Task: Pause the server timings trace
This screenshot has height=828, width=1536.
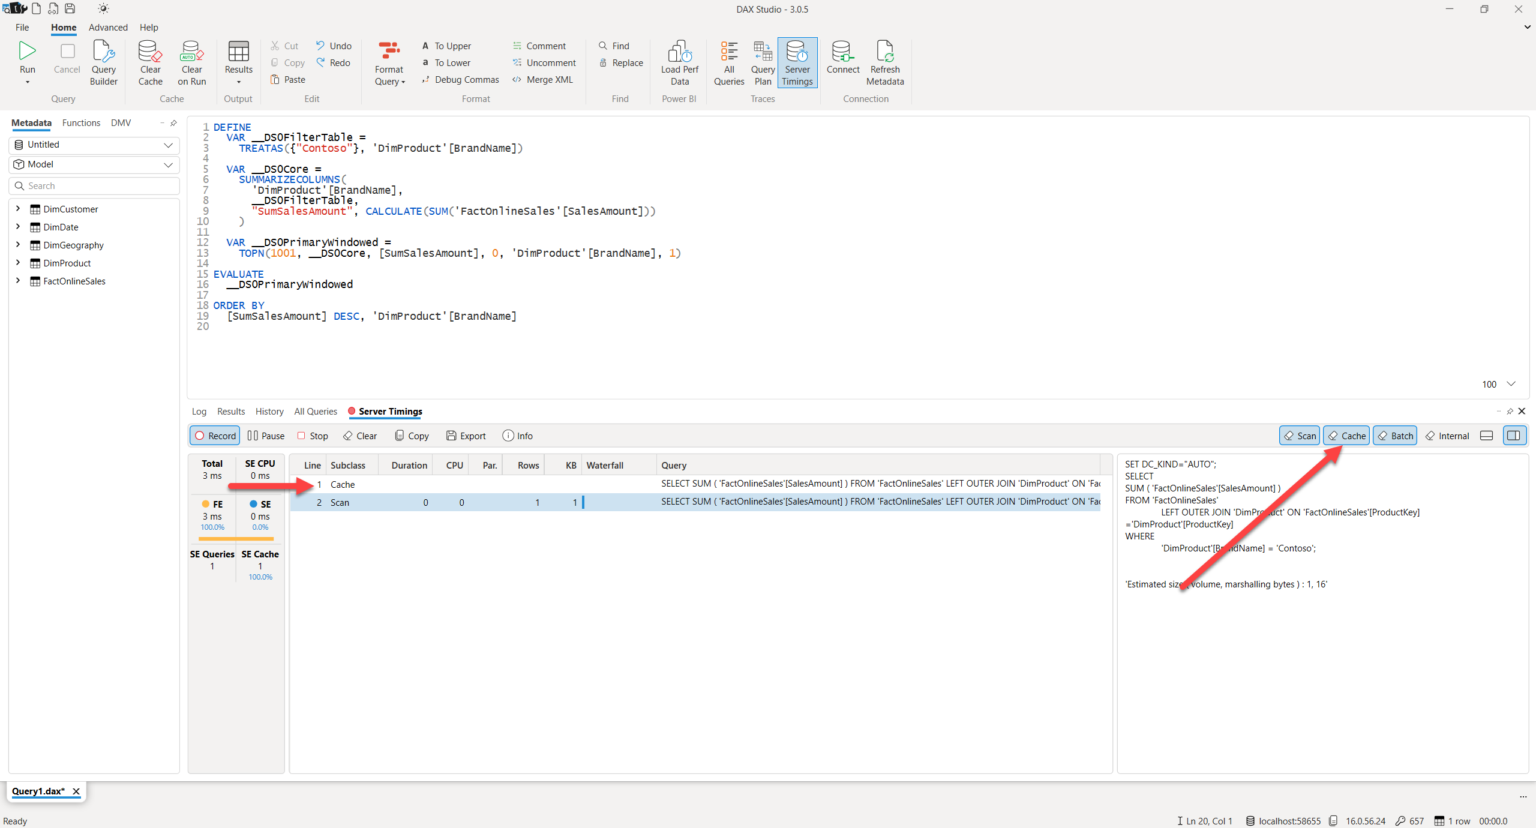Action: 264,435
